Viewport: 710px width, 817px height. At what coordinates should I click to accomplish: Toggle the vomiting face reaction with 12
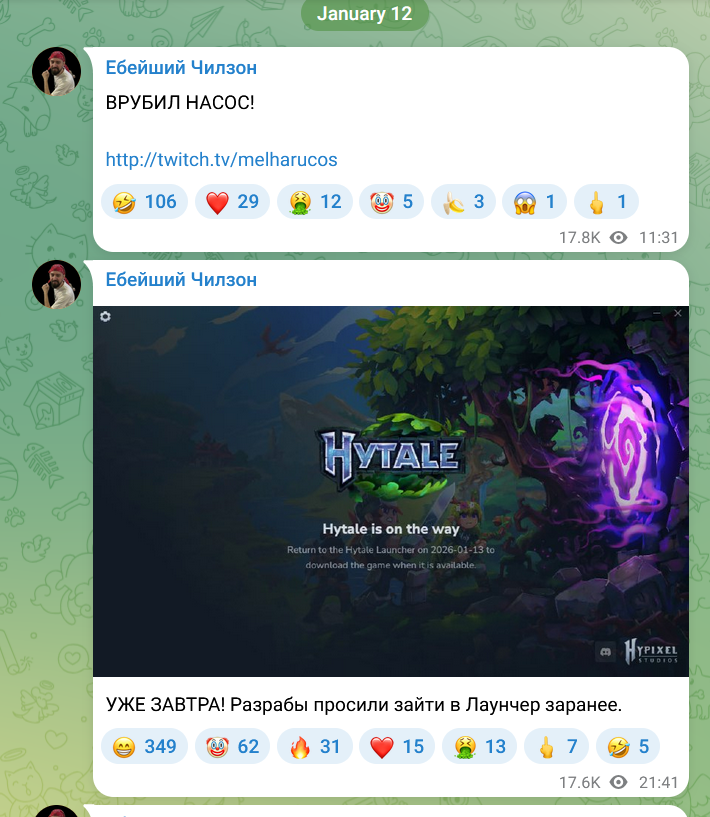(x=315, y=202)
